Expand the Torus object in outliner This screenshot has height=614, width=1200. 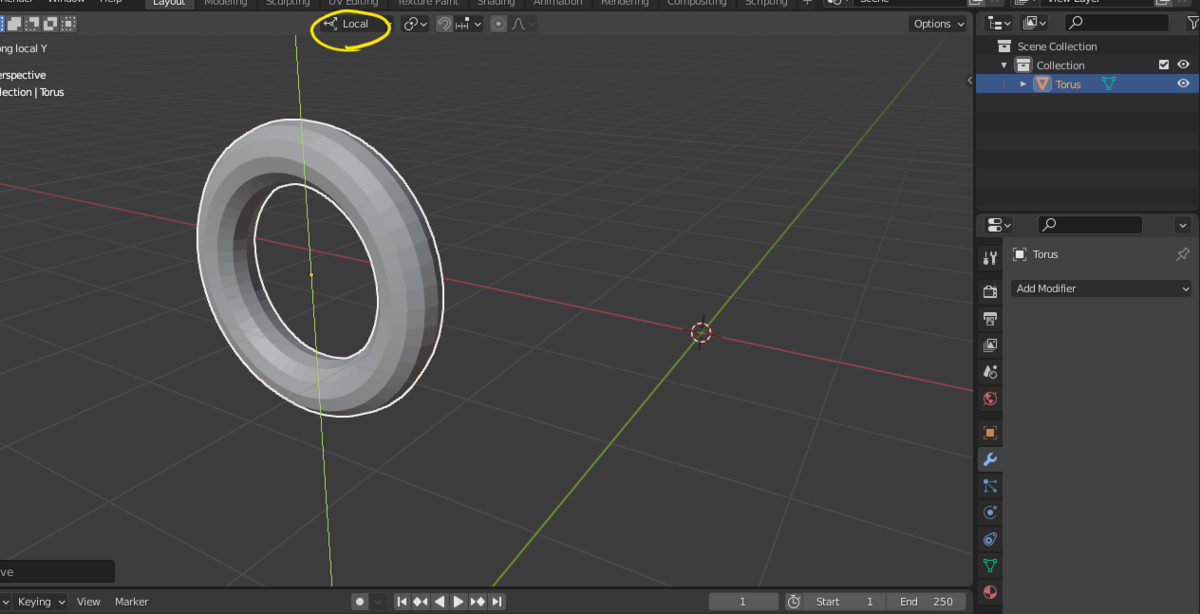pos(1023,84)
